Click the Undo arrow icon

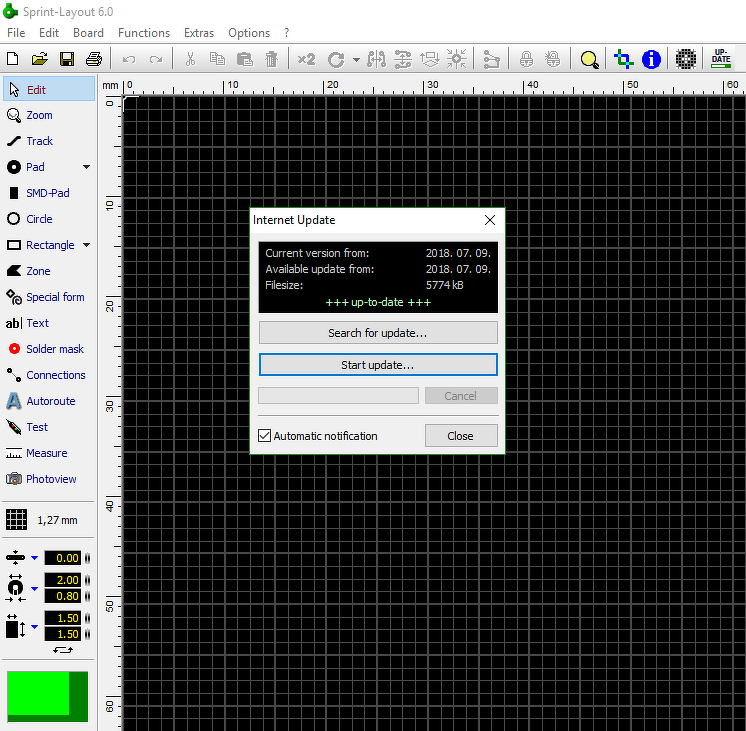[x=129, y=59]
